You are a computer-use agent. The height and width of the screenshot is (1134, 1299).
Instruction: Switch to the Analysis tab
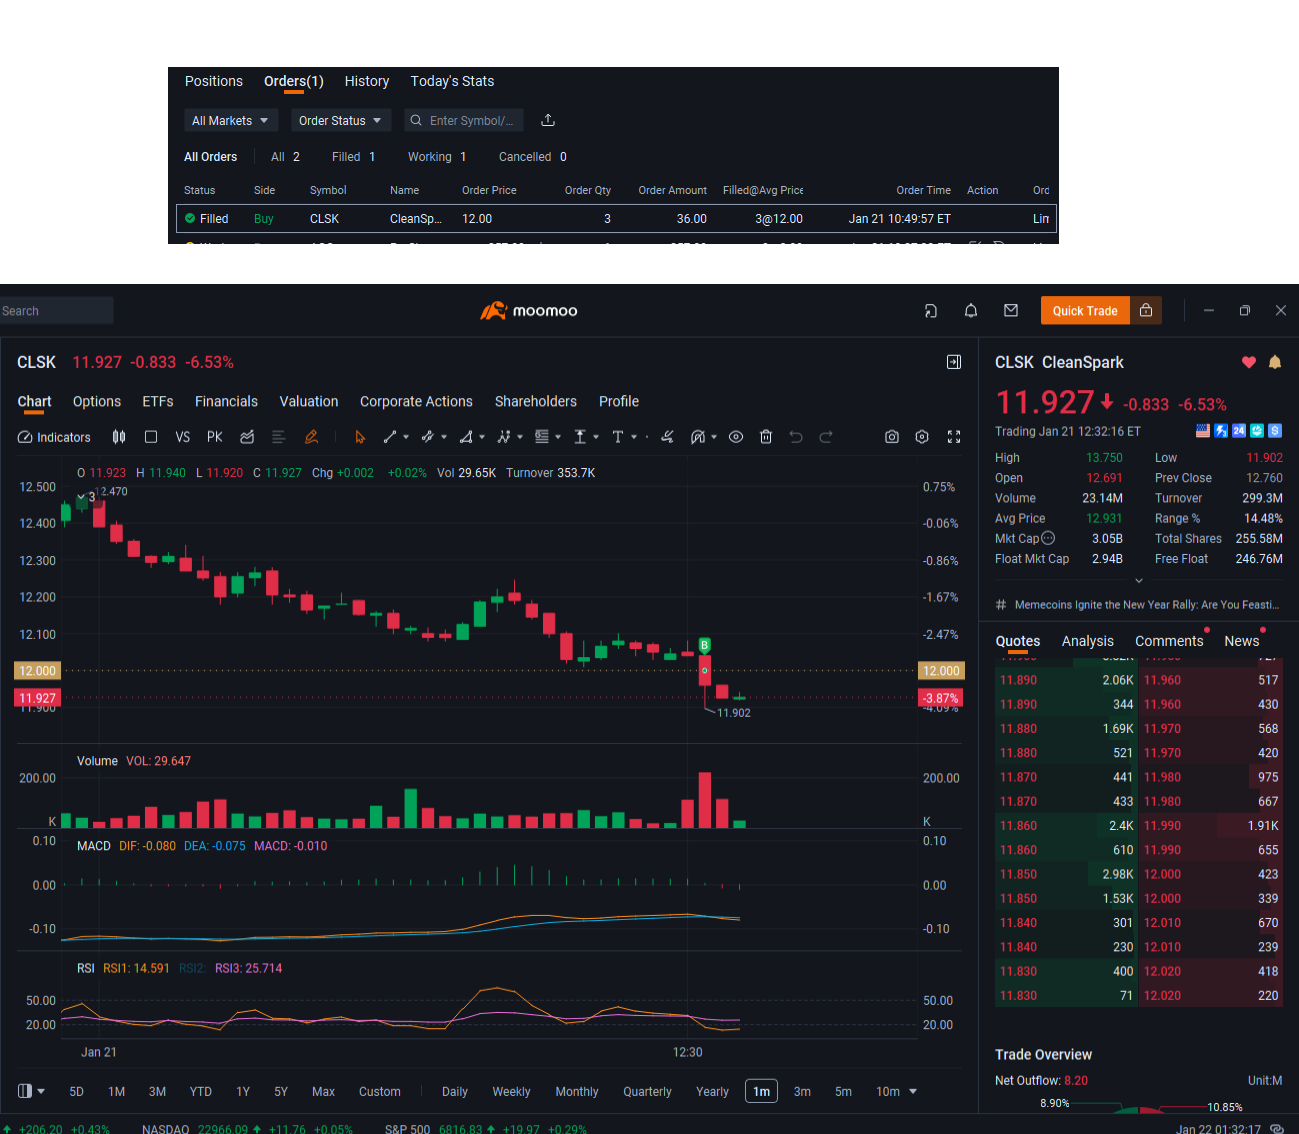1088,641
